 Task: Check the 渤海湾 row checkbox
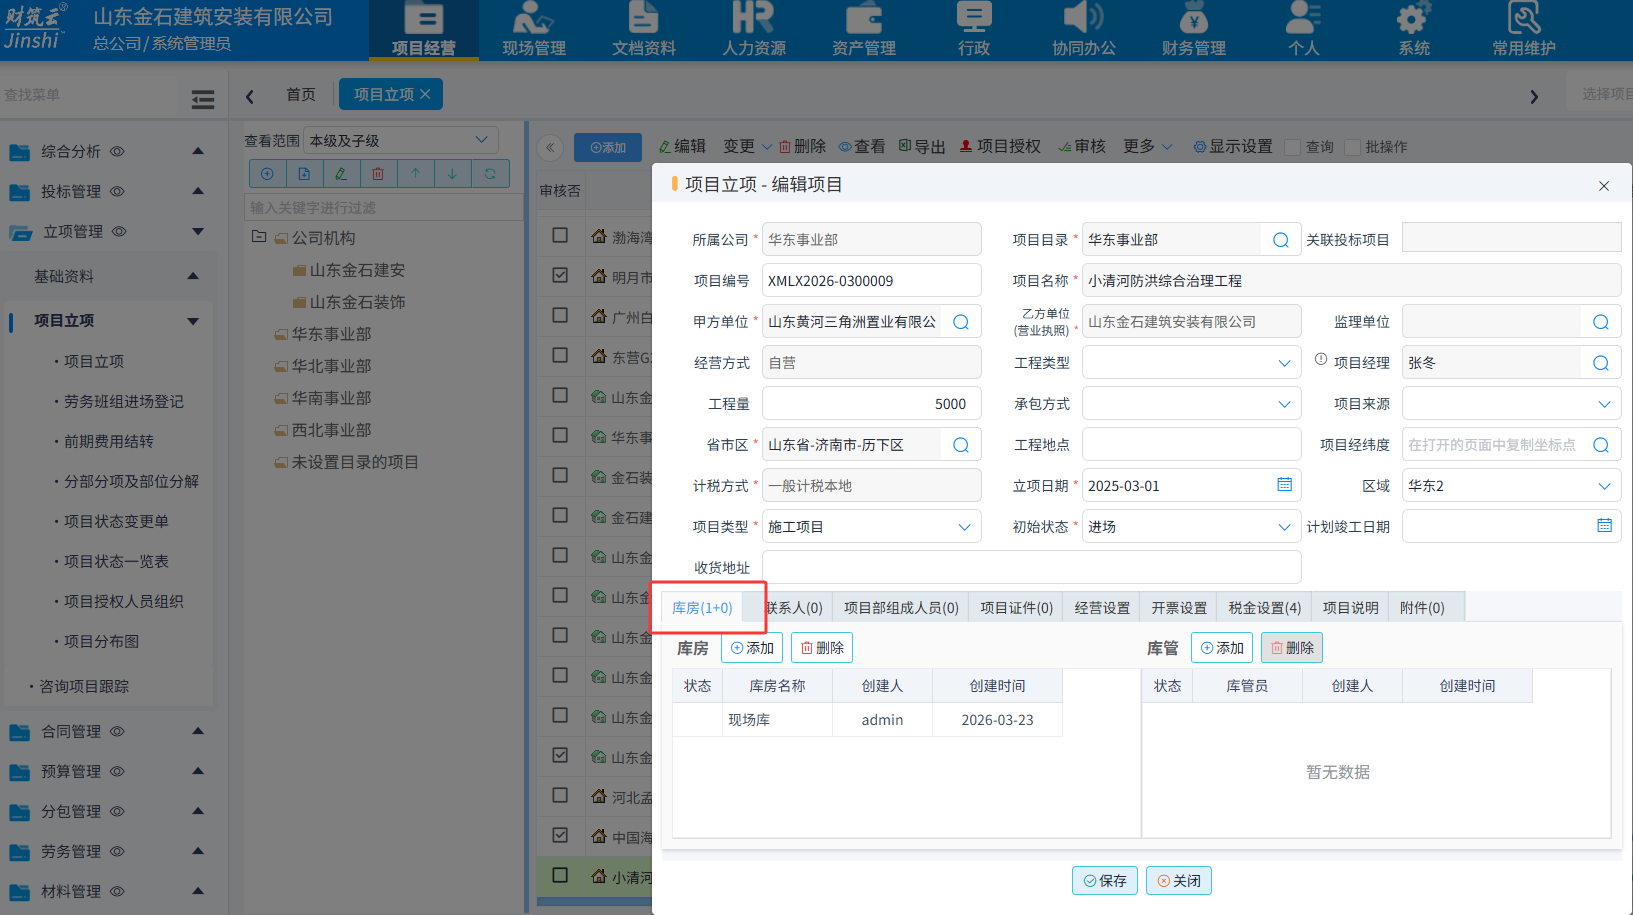click(560, 235)
